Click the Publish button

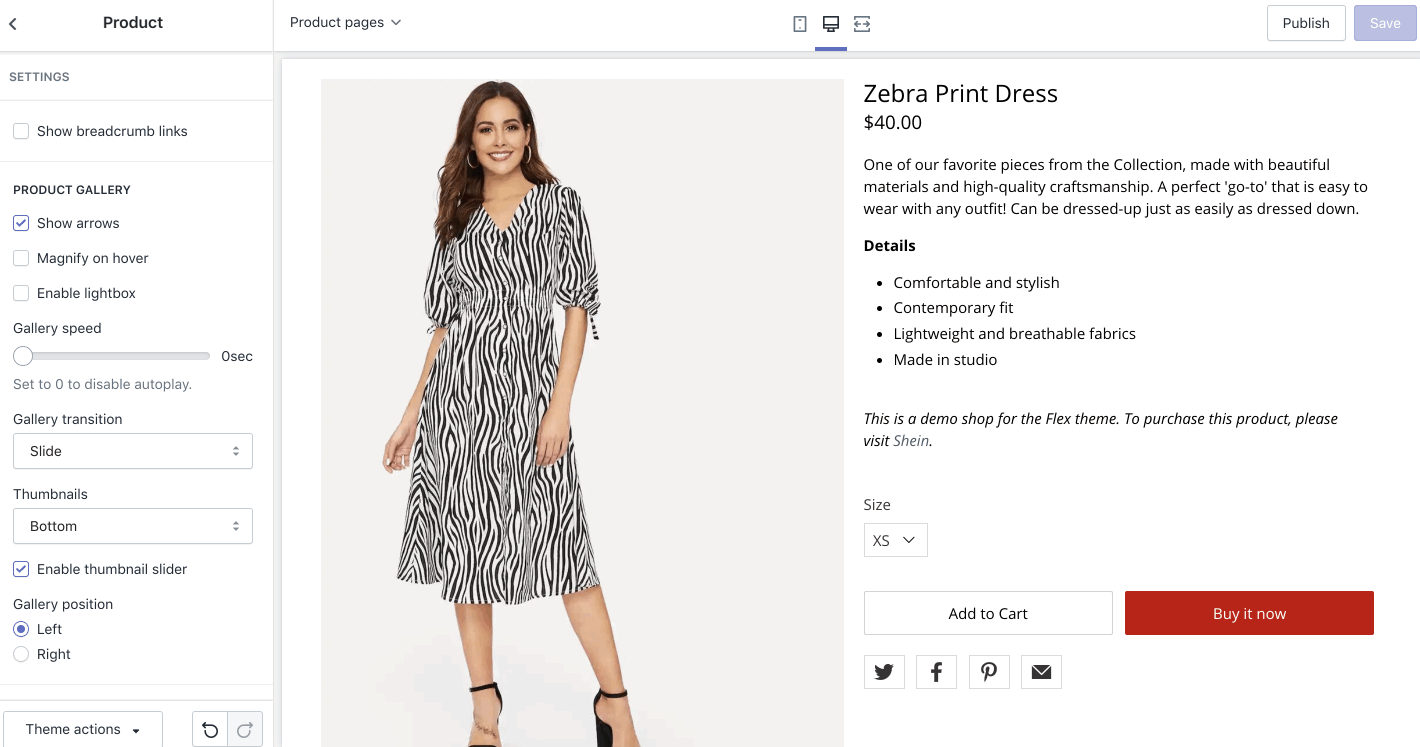click(x=1305, y=23)
